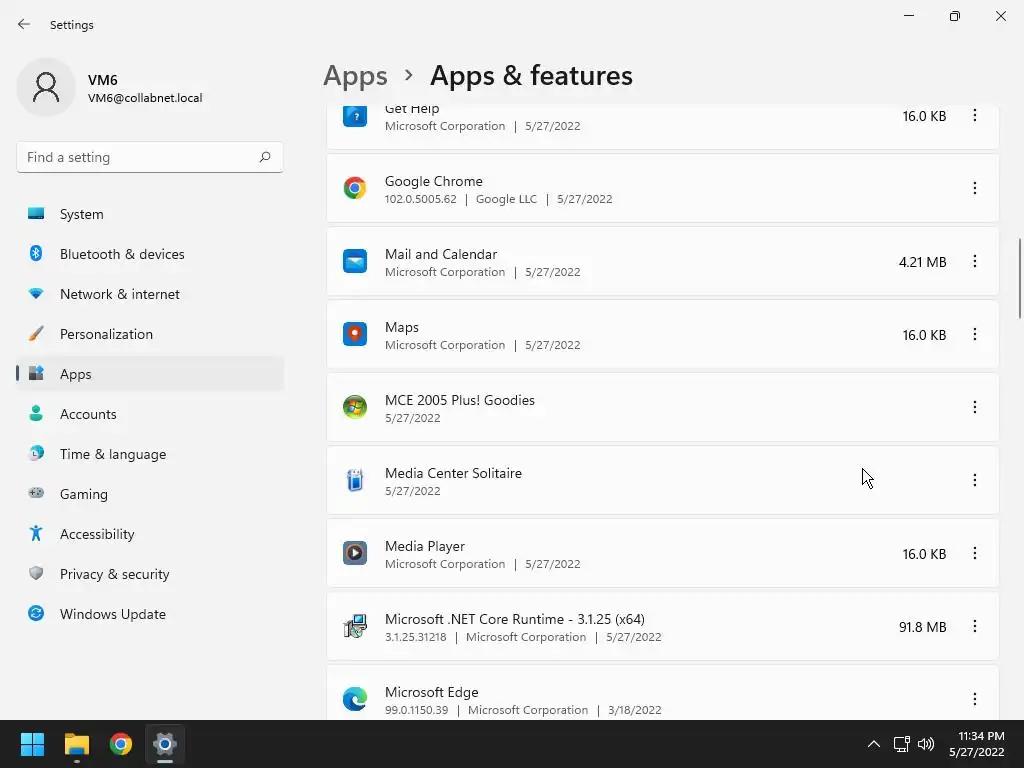Open more options for Mail and Calendar

[x=975, y=261]
